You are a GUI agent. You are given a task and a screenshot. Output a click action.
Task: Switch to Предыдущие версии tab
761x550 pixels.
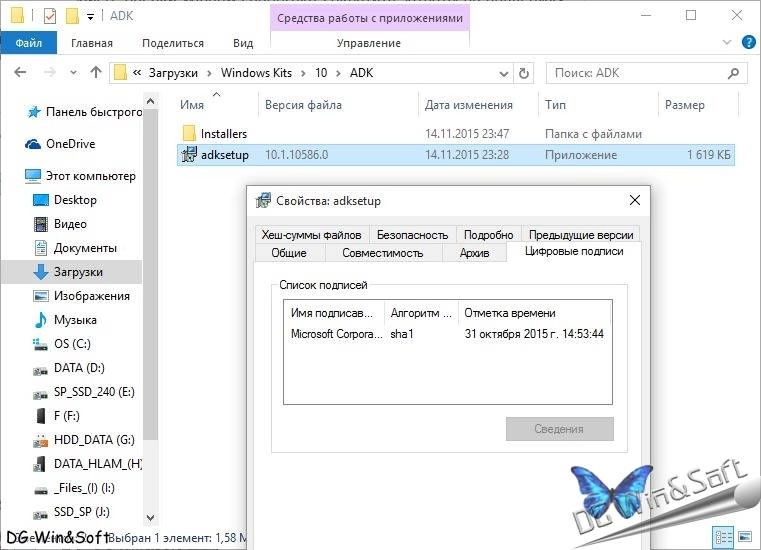(581, 235)
